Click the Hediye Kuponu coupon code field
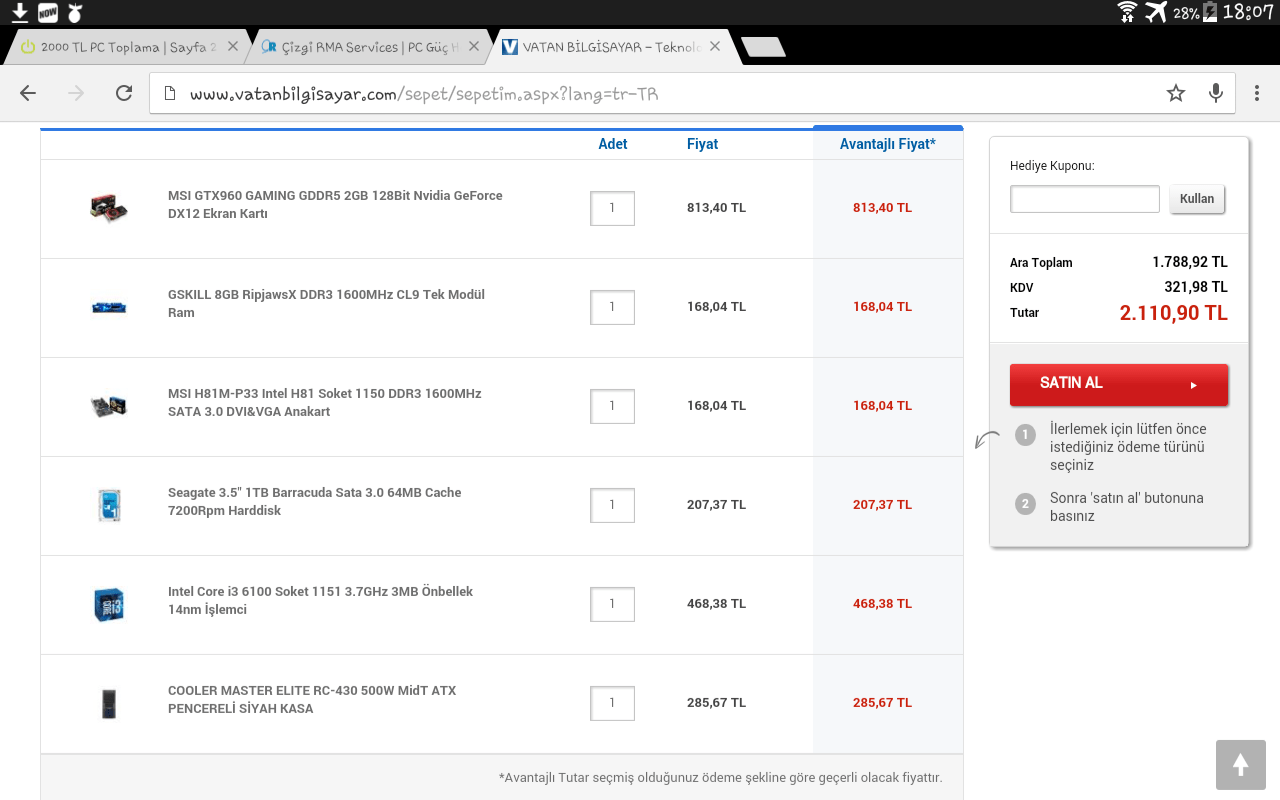This screenshot has width=1280, height=800. coord(1085,198)
